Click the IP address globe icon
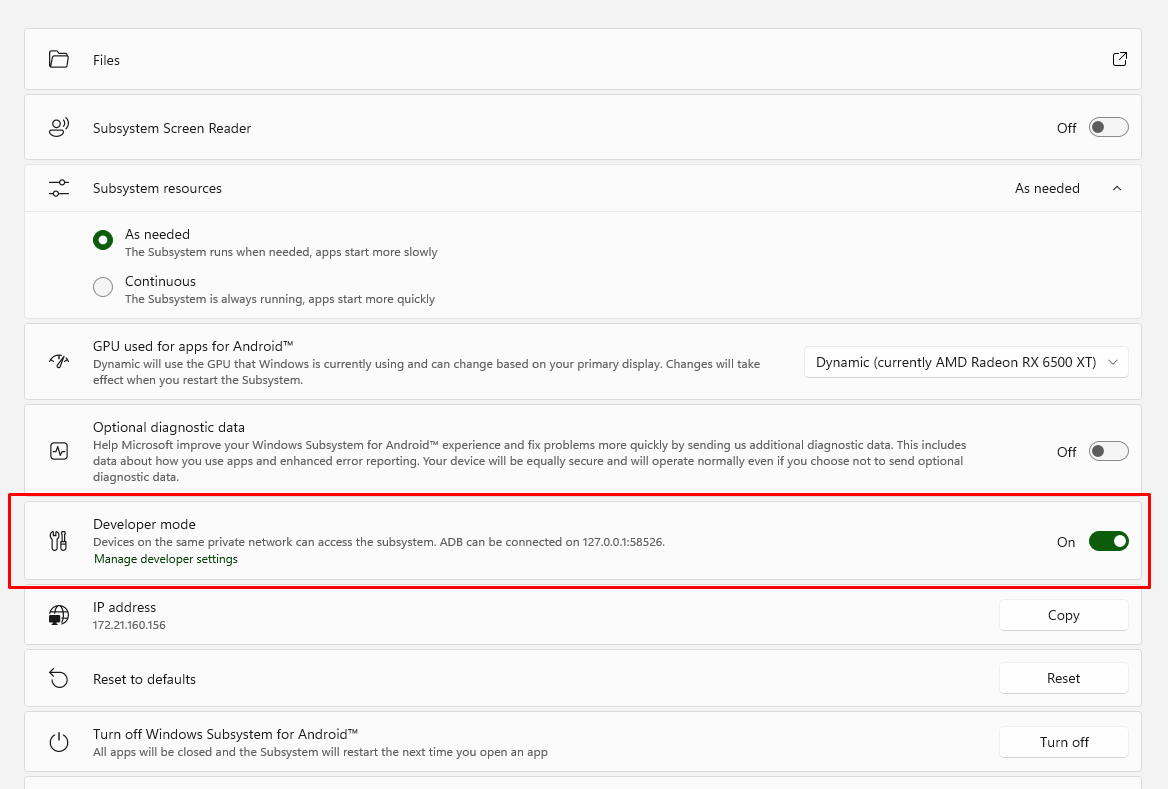Viewport: 1168px width, 789px height. click(59, 615)
